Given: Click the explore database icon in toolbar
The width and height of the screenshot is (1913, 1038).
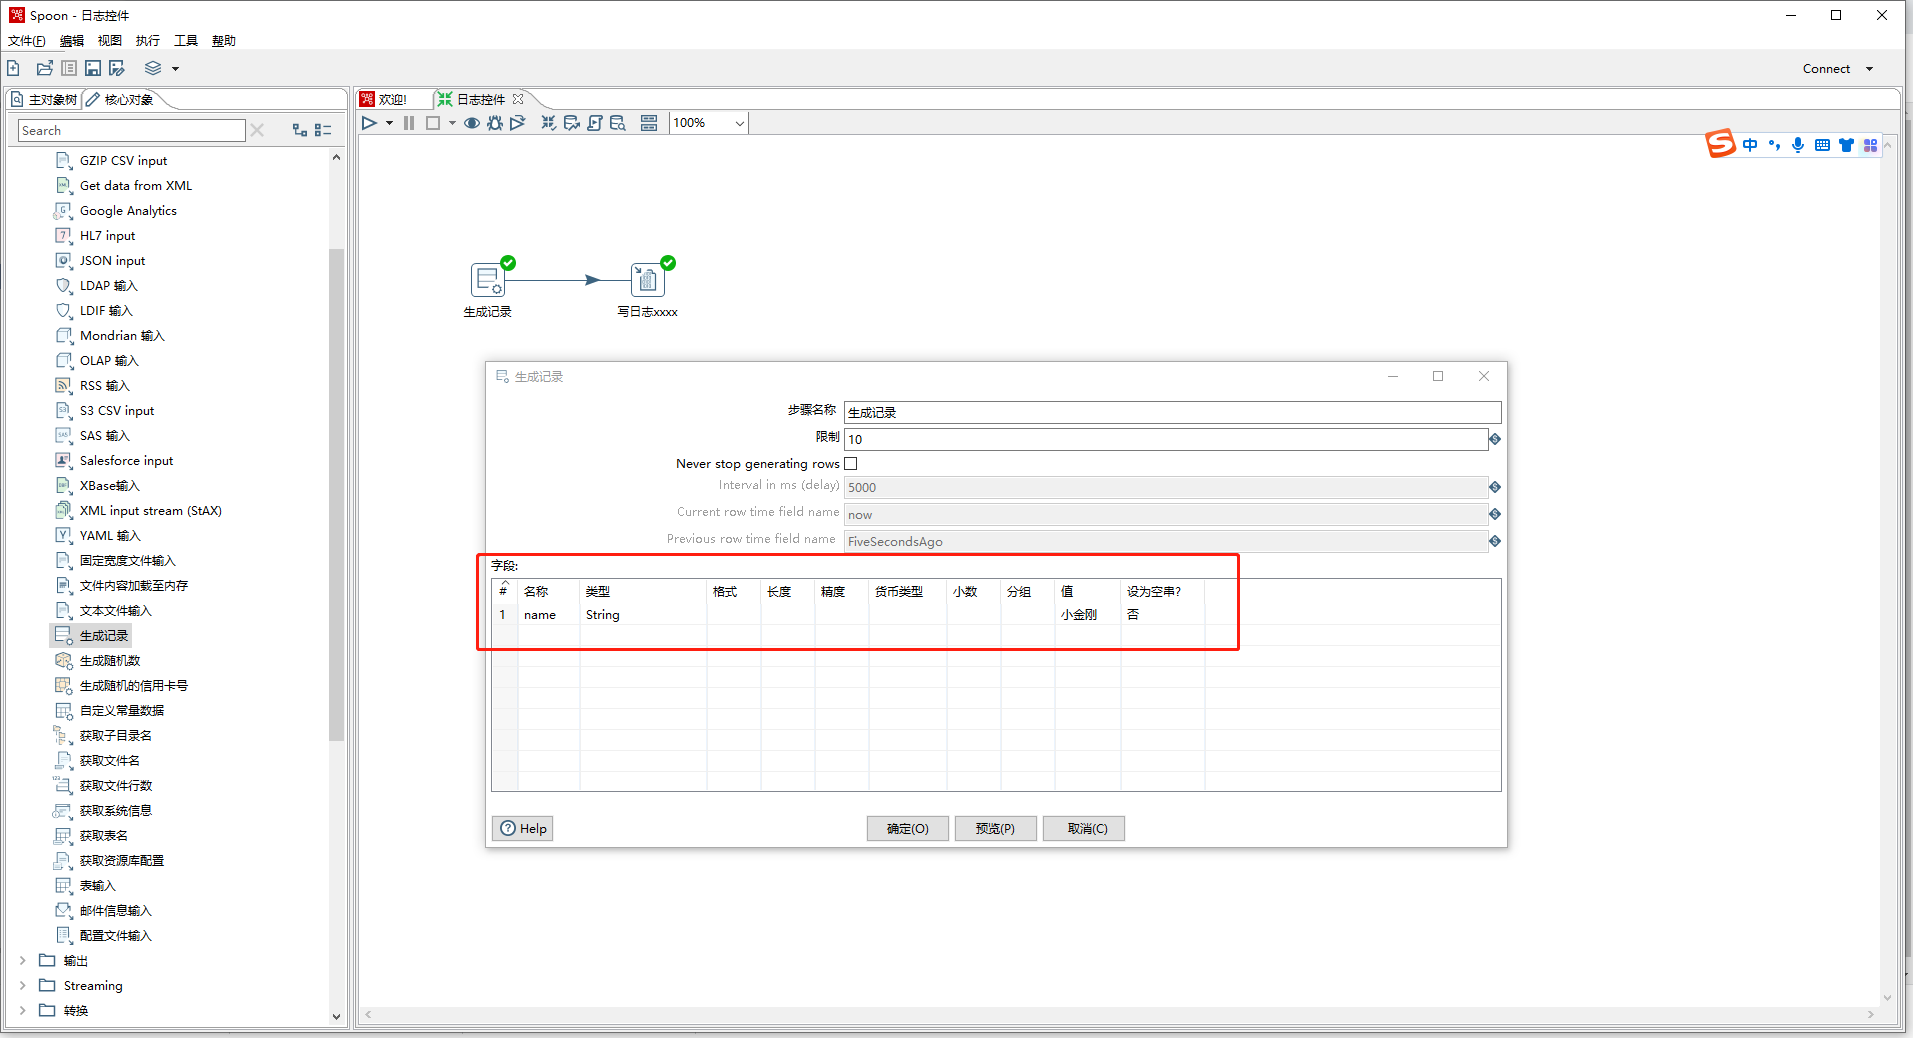Looking at the screenshot, I should click(618, 123).
